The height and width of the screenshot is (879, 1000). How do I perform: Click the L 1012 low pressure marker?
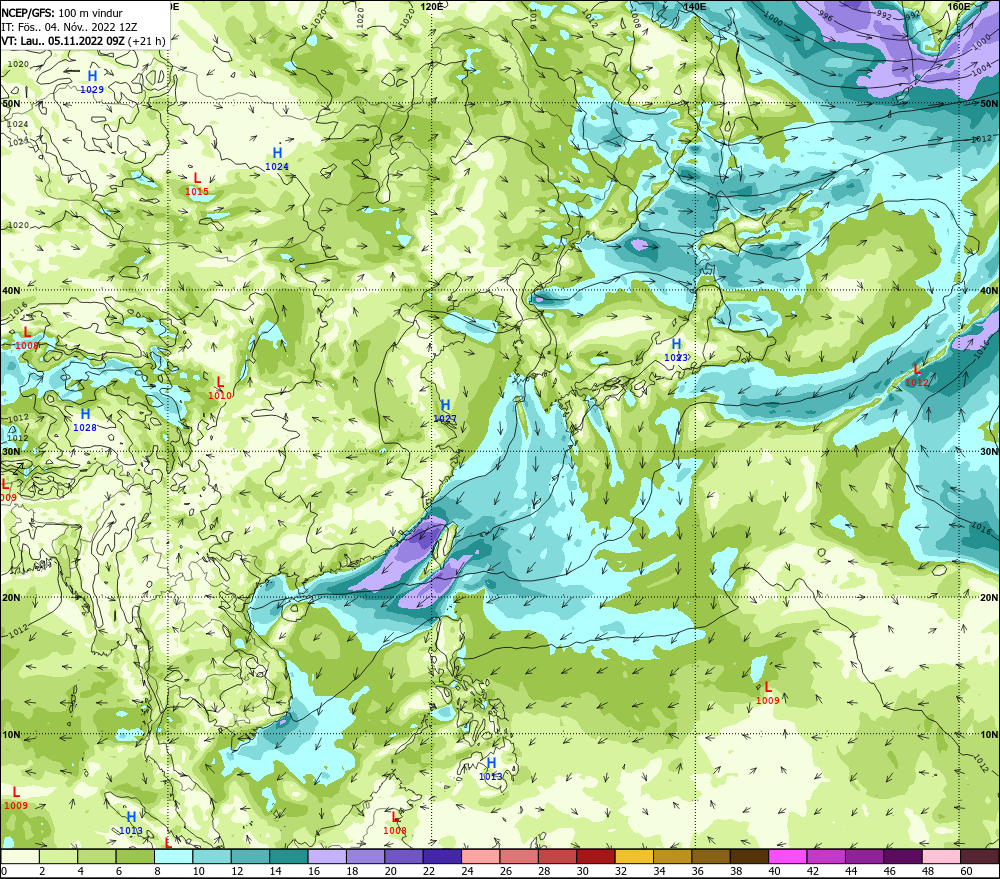(x=917, y=375)
